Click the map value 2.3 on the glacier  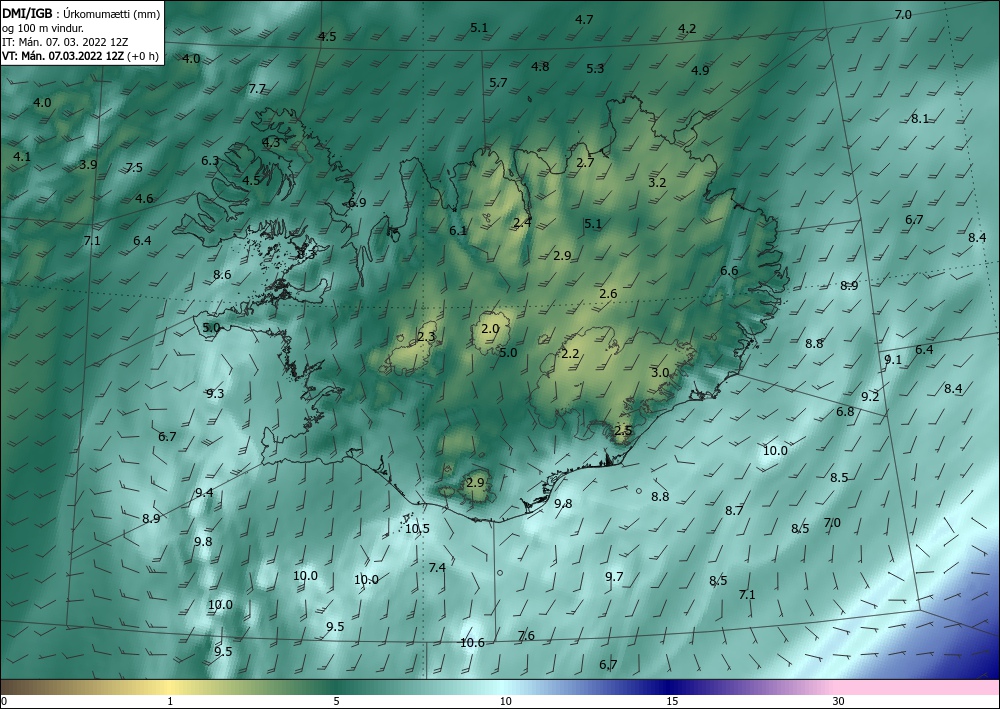[426, 337]
